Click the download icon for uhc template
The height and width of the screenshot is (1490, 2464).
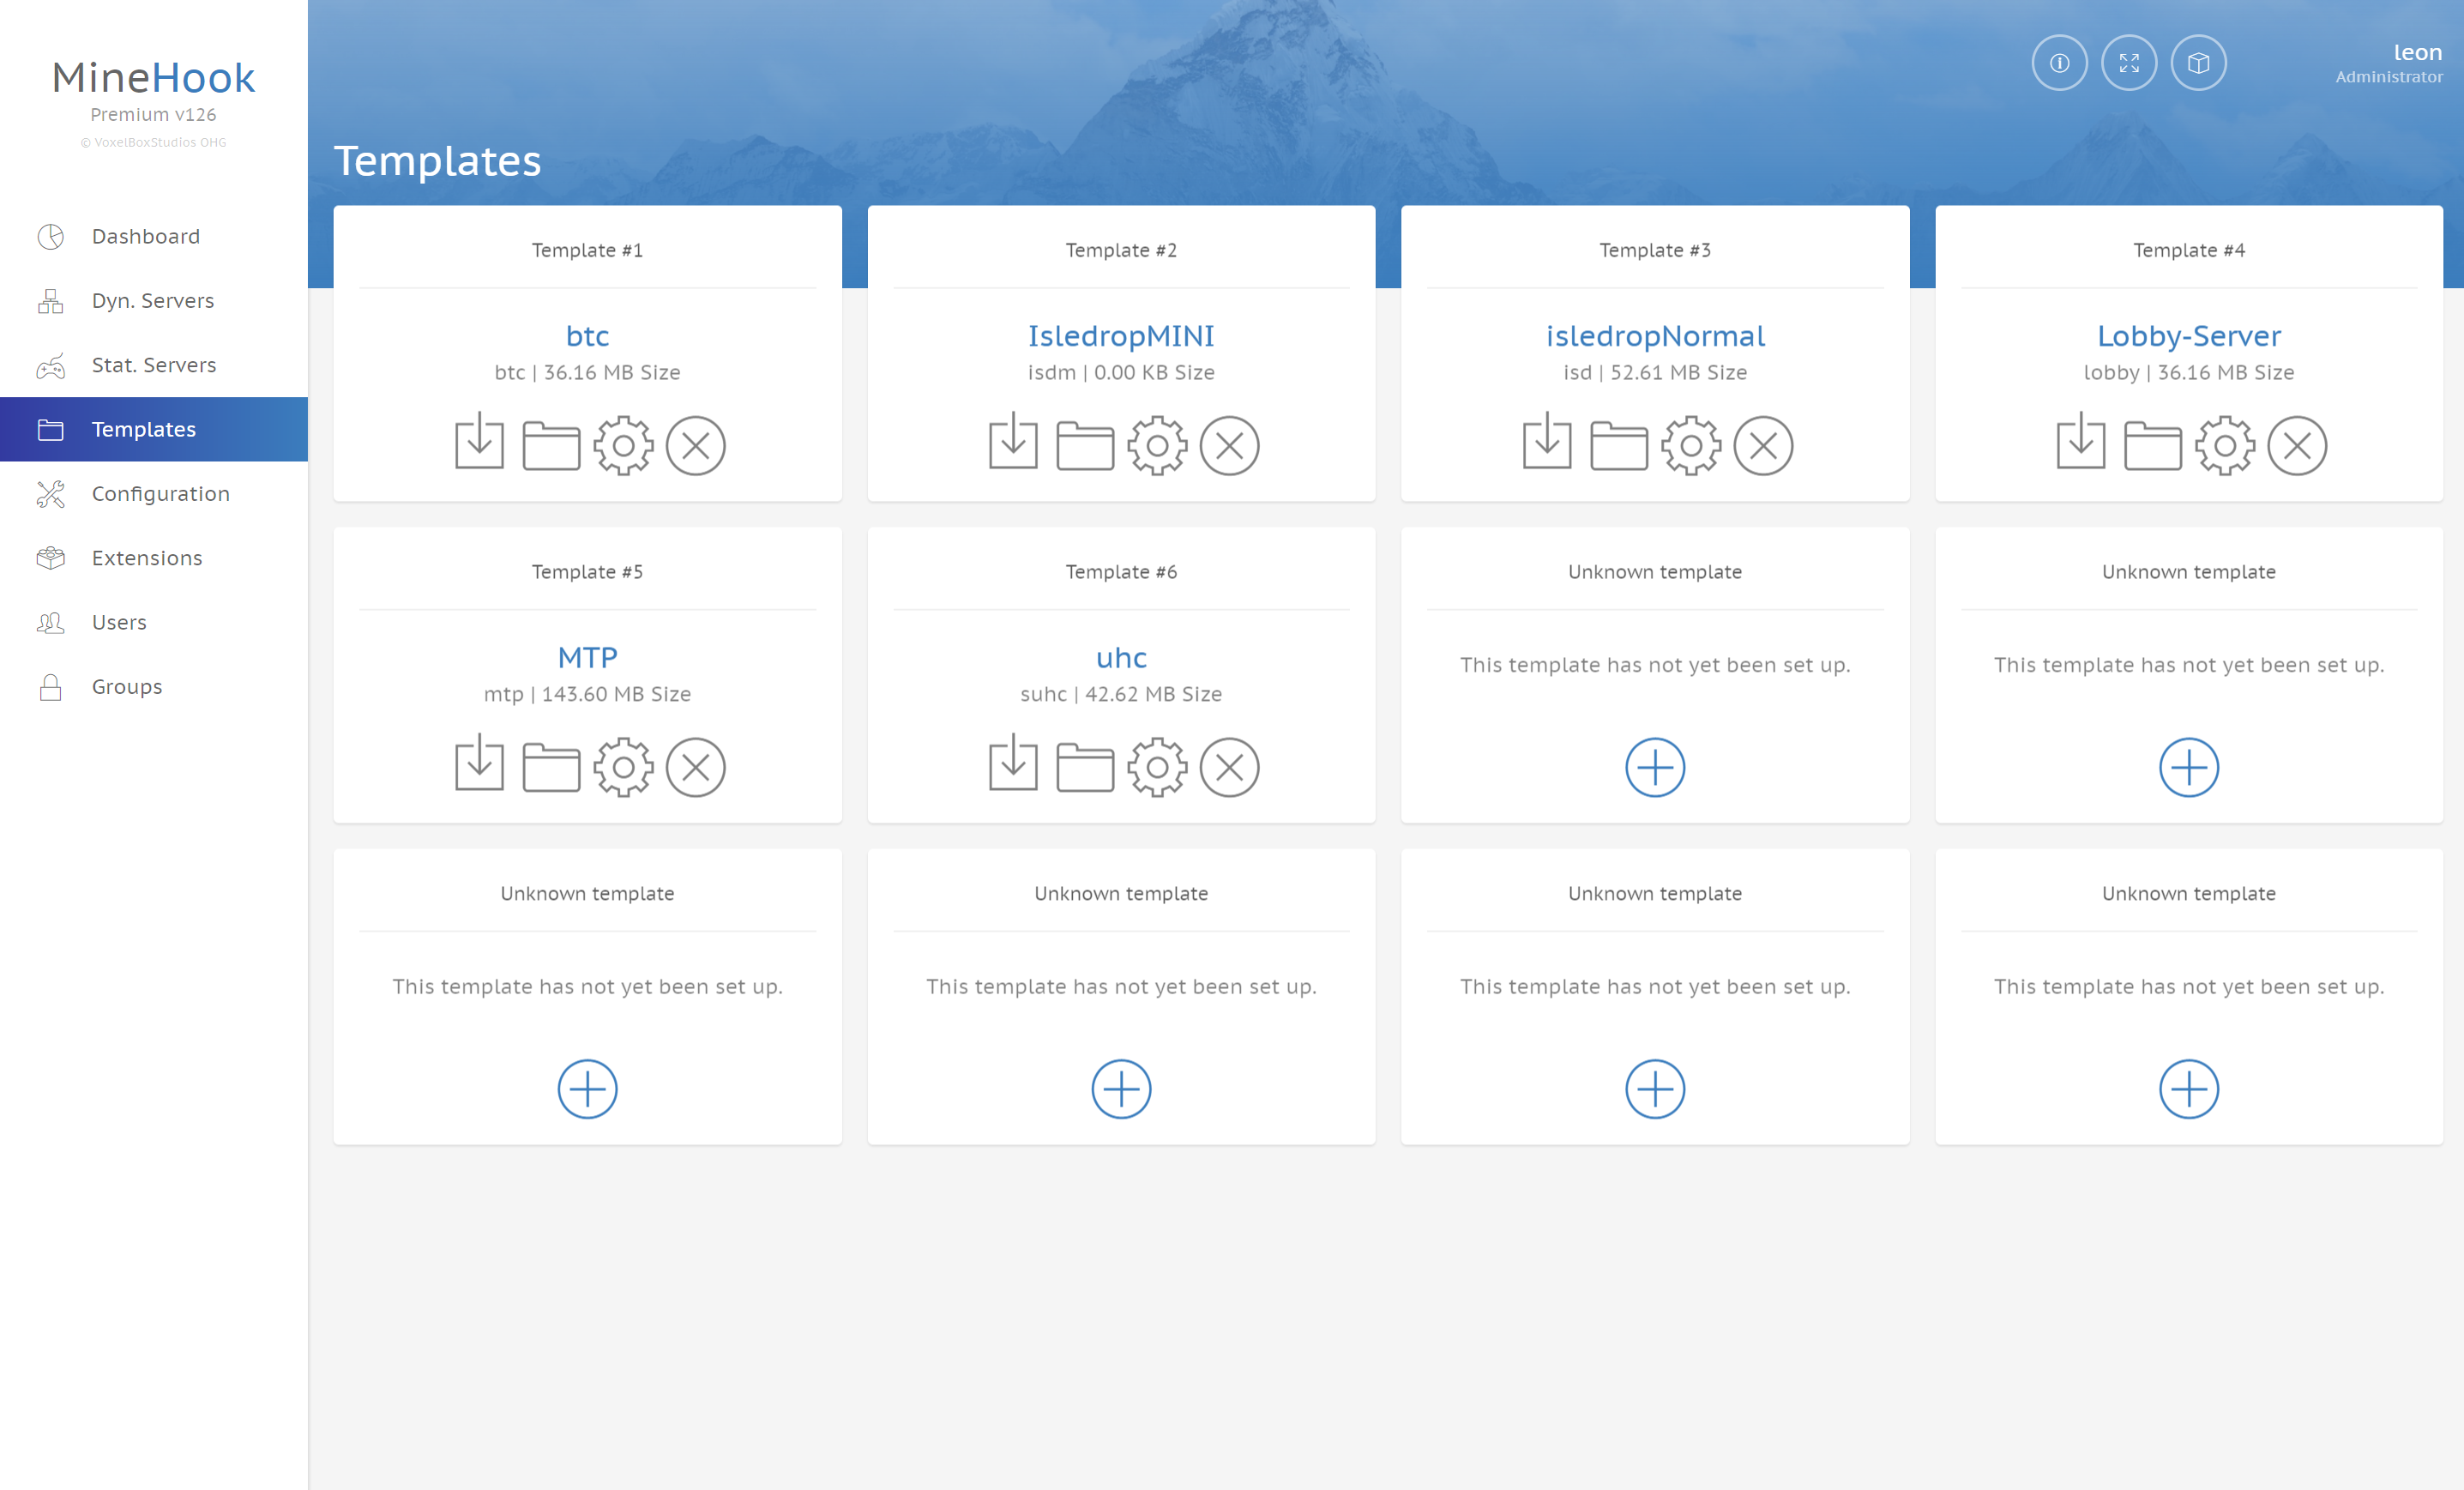[x=1013, y=765]
